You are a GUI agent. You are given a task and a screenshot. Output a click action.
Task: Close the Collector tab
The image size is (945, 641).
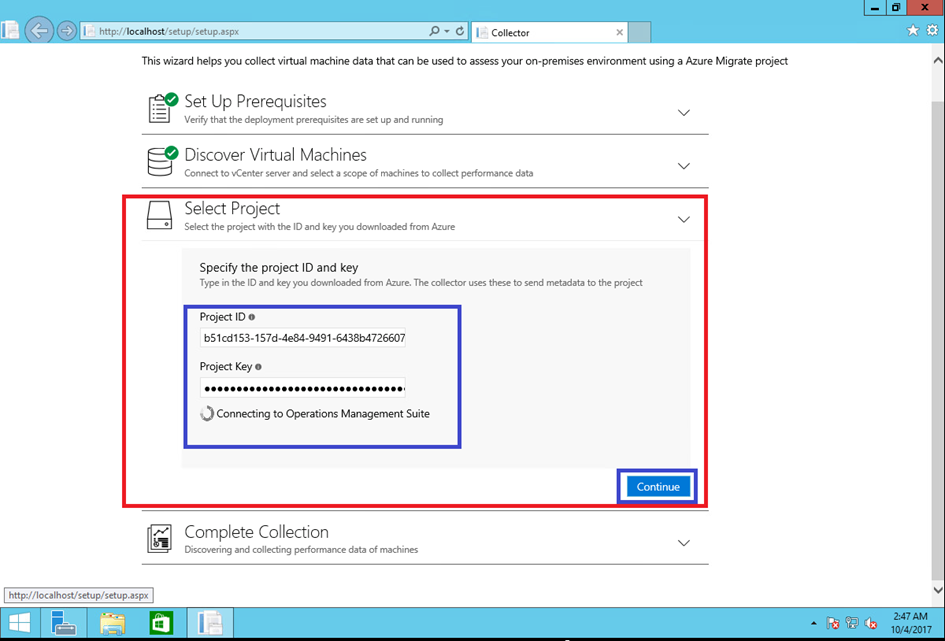click(619, 33)
